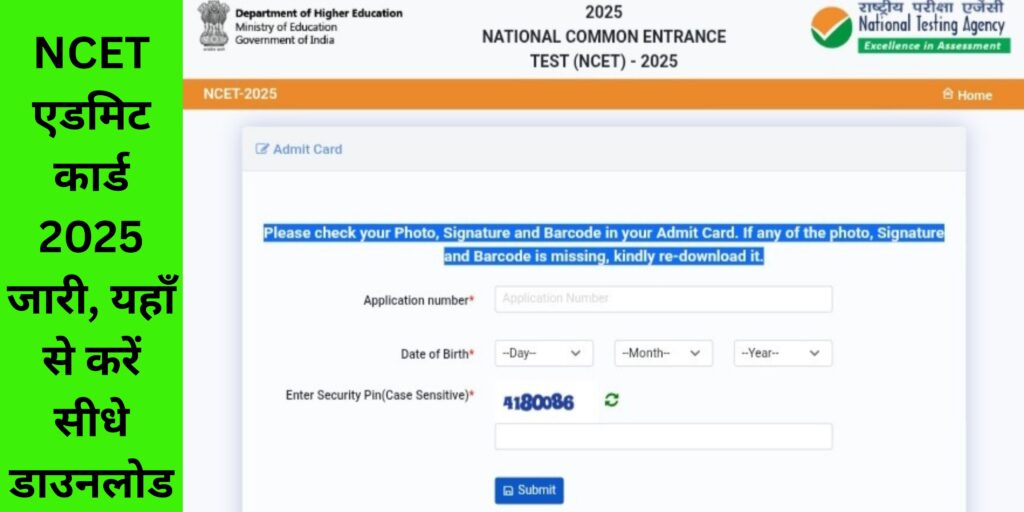Click the empty security pin text box
This screenshot has height=512, width=1024.
point(663,436)
